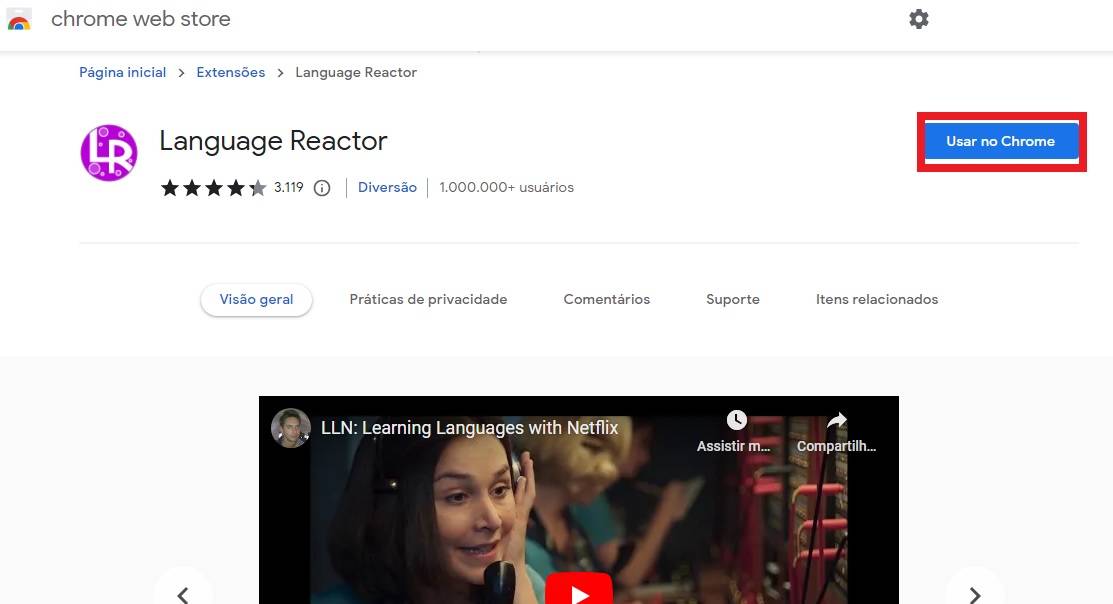Screen dimensions: 1113x604
Task: Switch to Práticas de privacidade tab
Action: [428, 300]
